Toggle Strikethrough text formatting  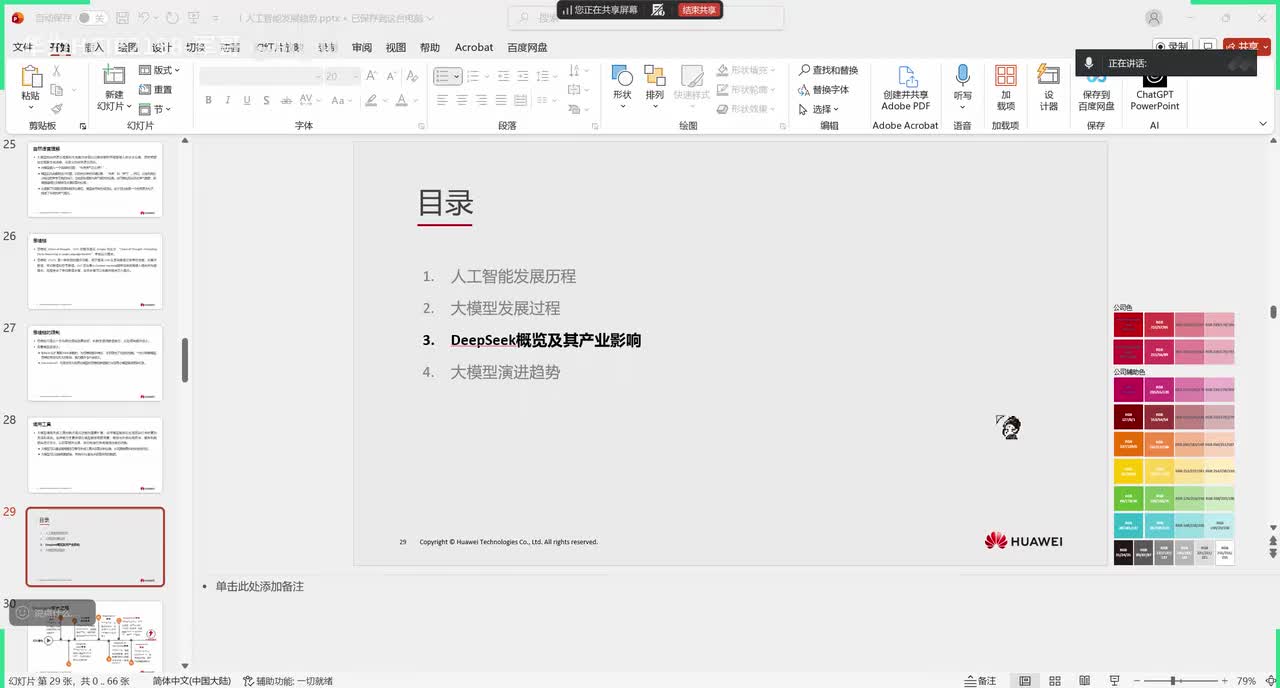point(284,100)
